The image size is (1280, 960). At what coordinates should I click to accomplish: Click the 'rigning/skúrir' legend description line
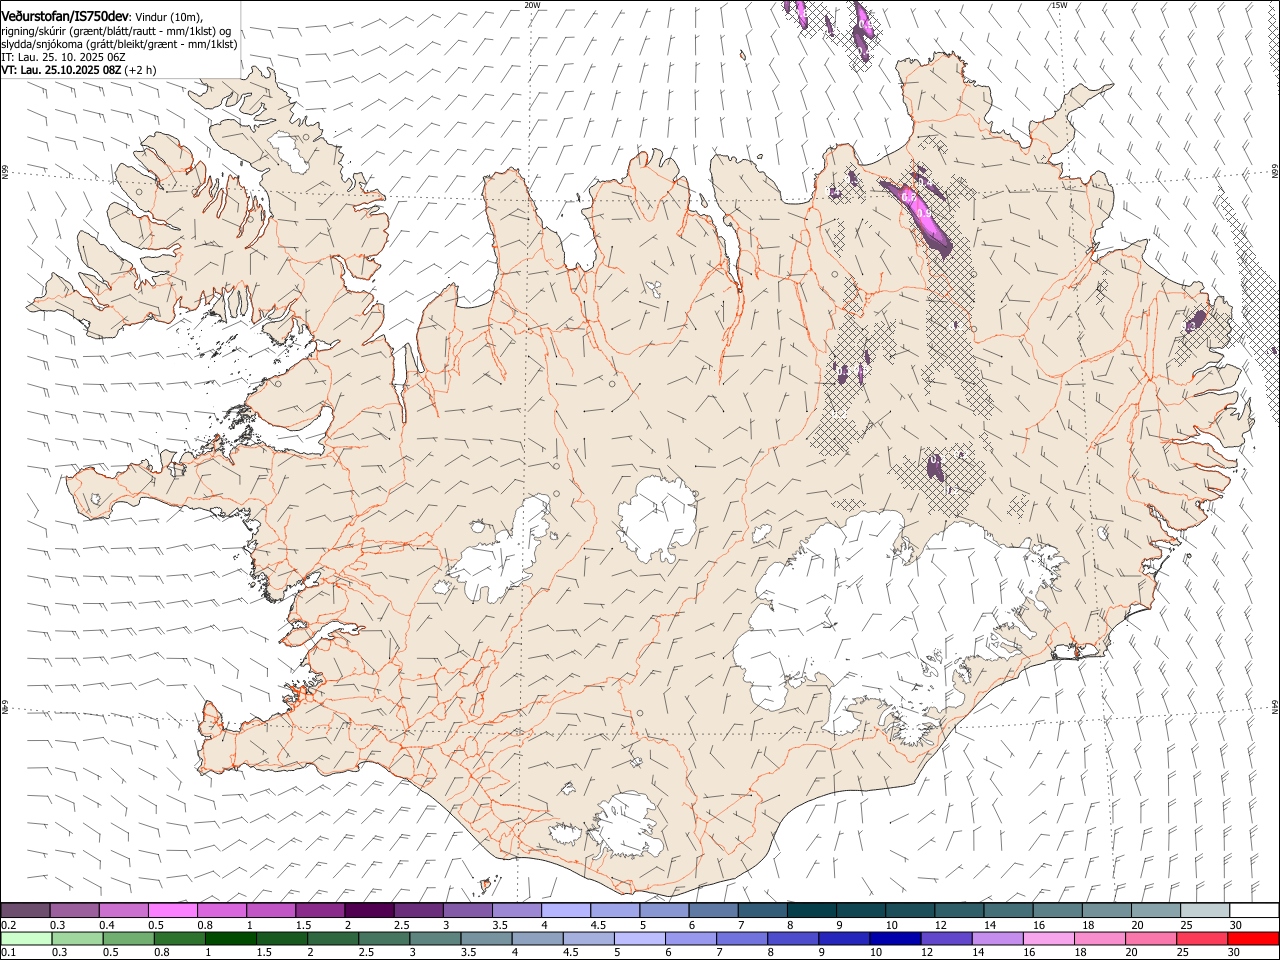coord(117,31)
